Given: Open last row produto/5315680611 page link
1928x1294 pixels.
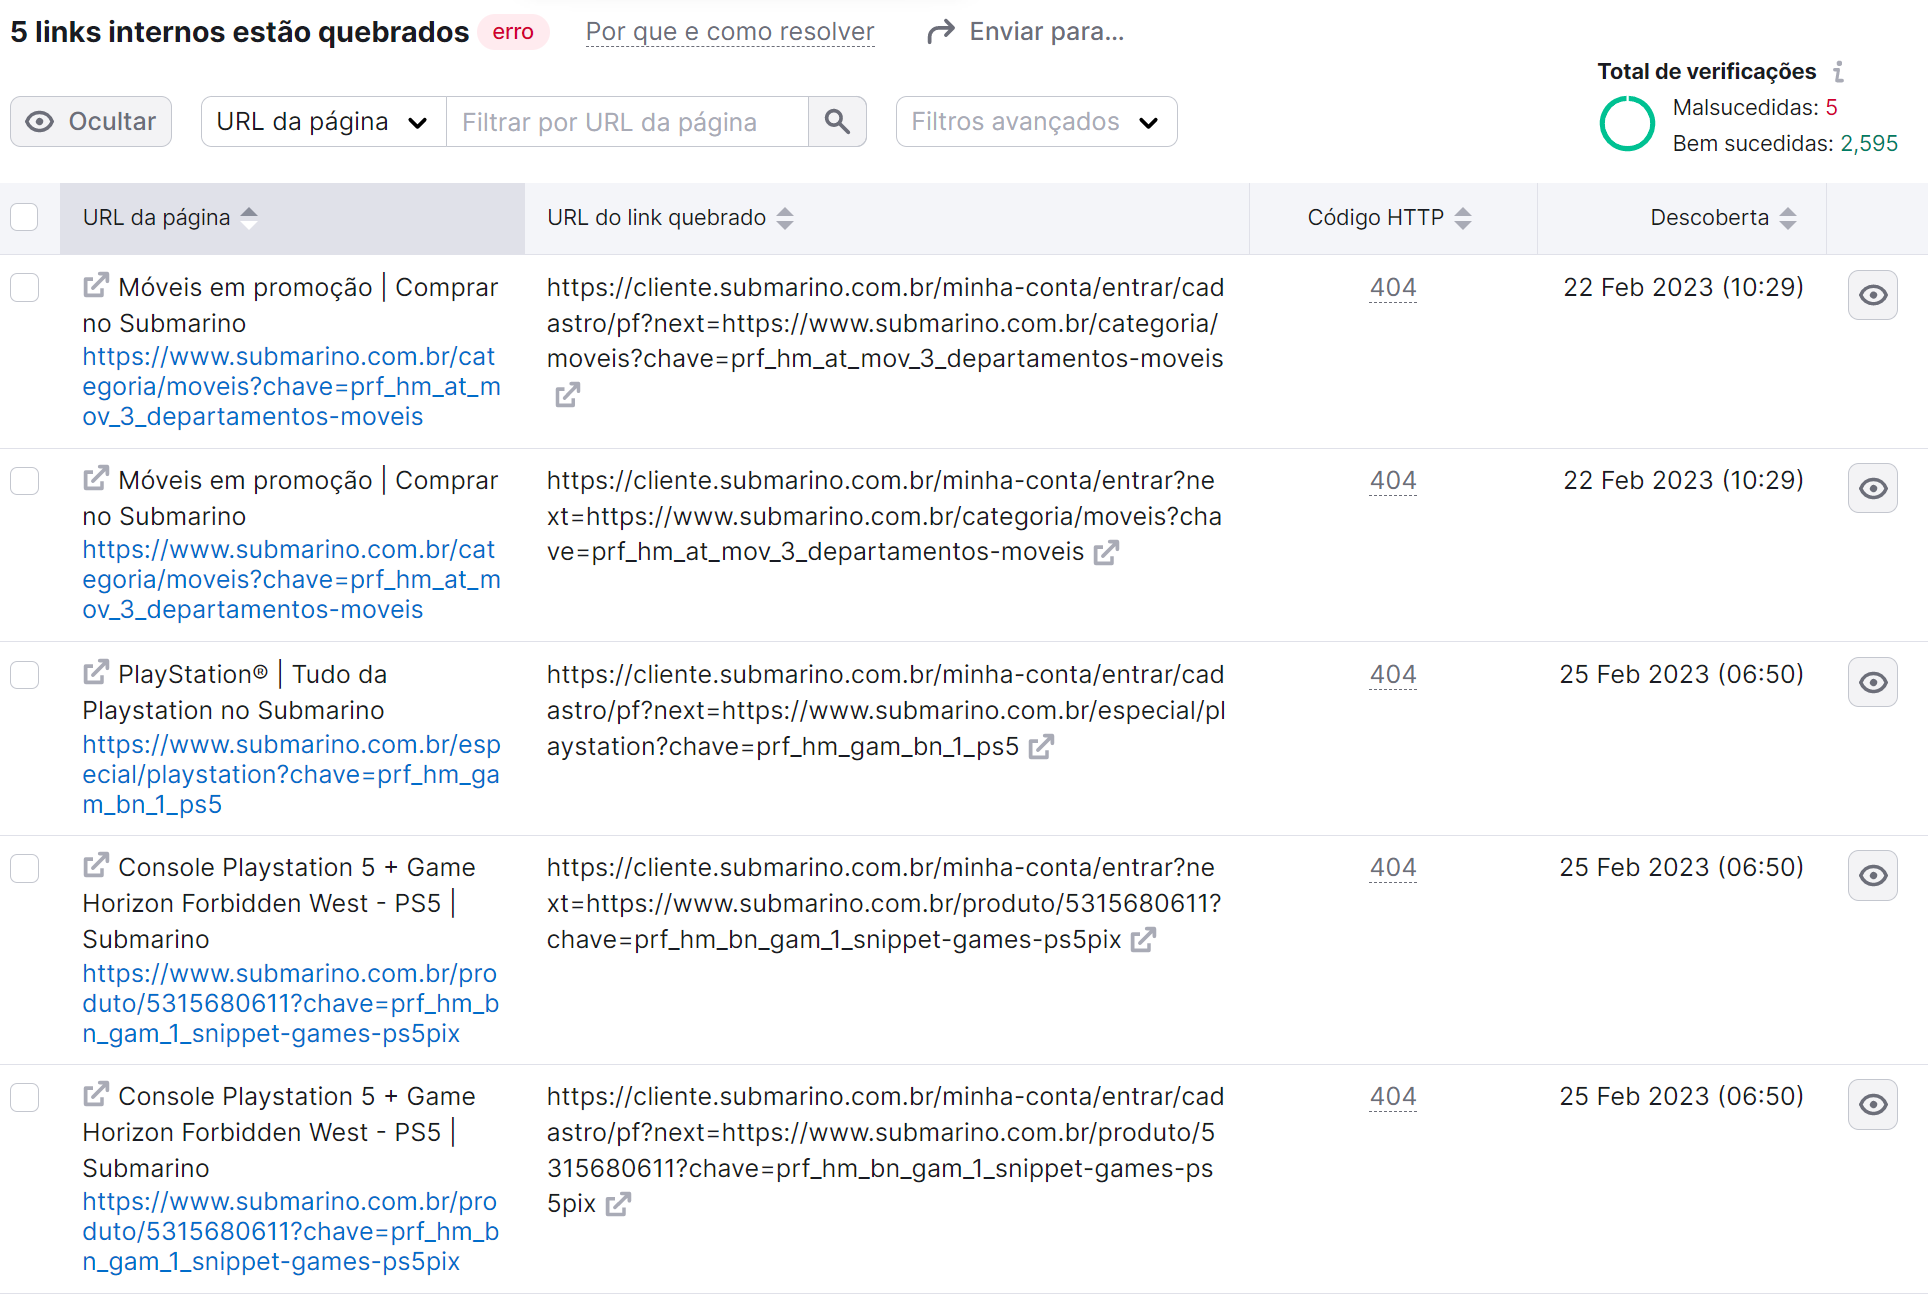Looking at the screenshot, I should point(291,1231).
